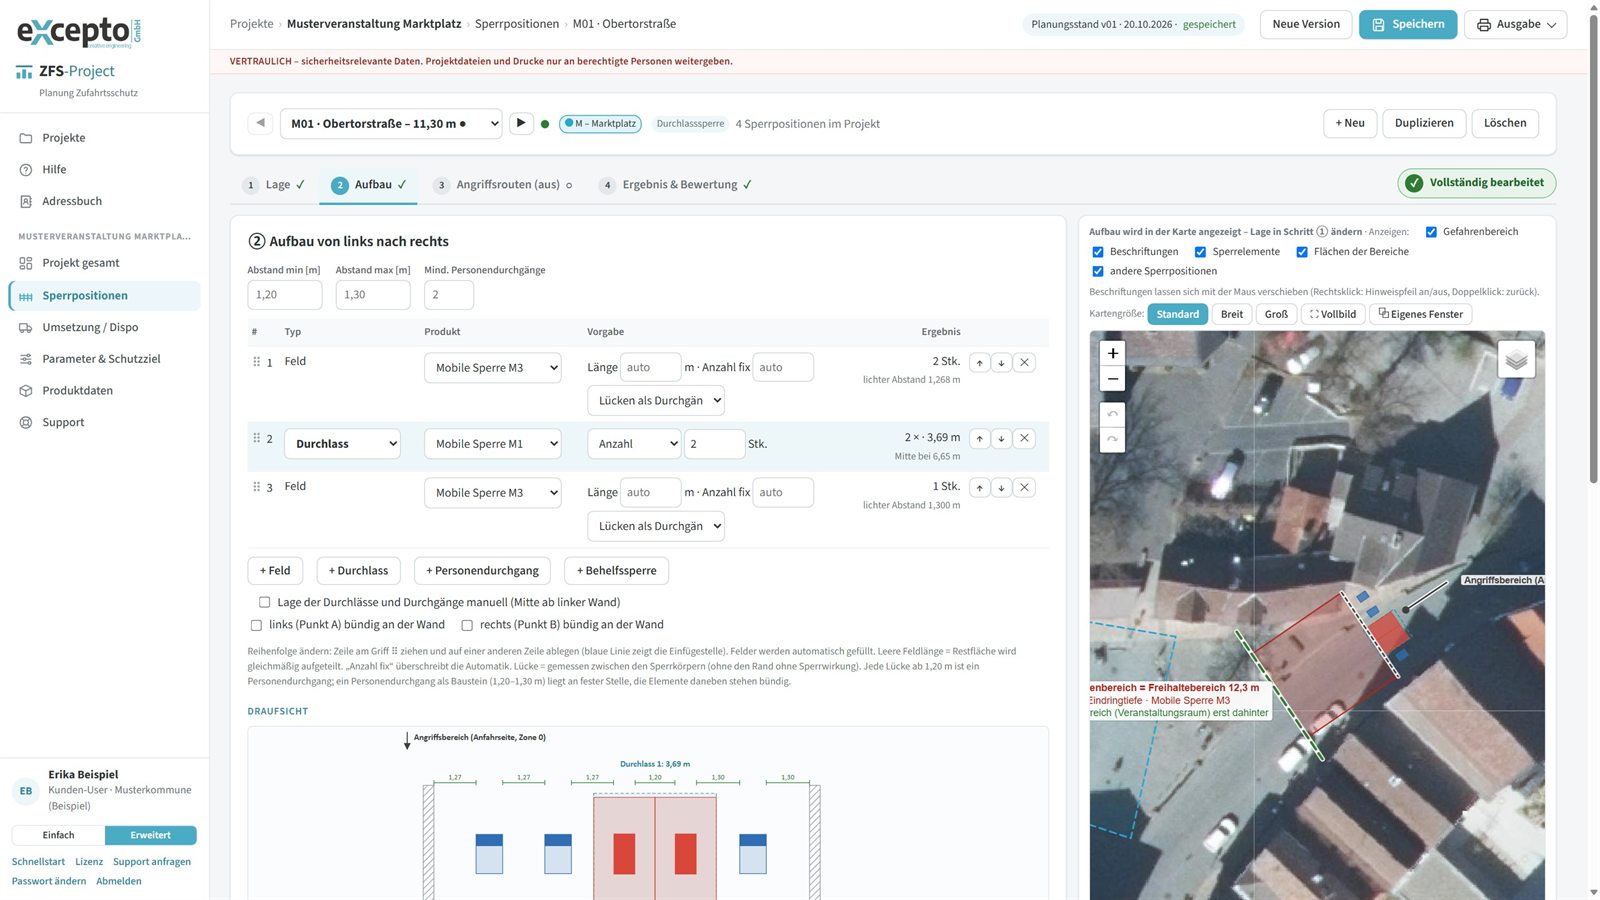Screen dimensions: 1600x900
Task: Open the M01 Obertorstraße position dropdown
Action: (x=391, y=123)
